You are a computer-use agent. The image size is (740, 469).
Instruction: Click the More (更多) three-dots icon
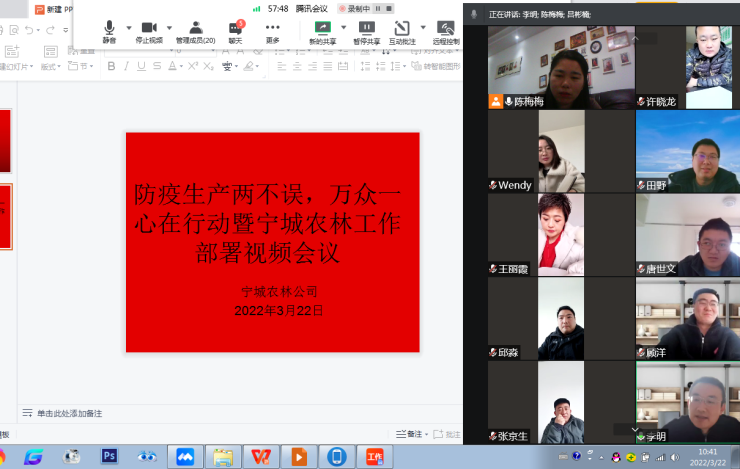click(x=272, y=28)
